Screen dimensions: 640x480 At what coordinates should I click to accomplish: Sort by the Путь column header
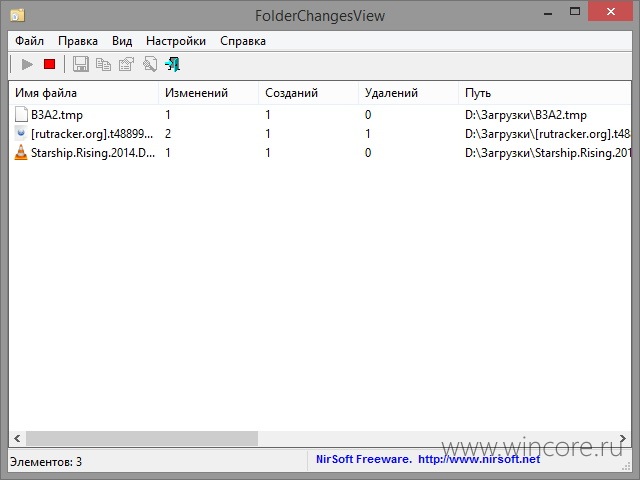click(x=544, y=93)
